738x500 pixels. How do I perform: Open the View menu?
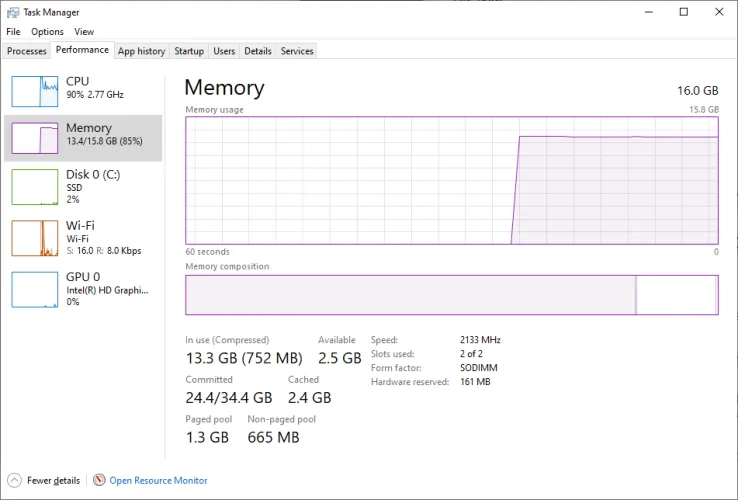tap(84, 32)
